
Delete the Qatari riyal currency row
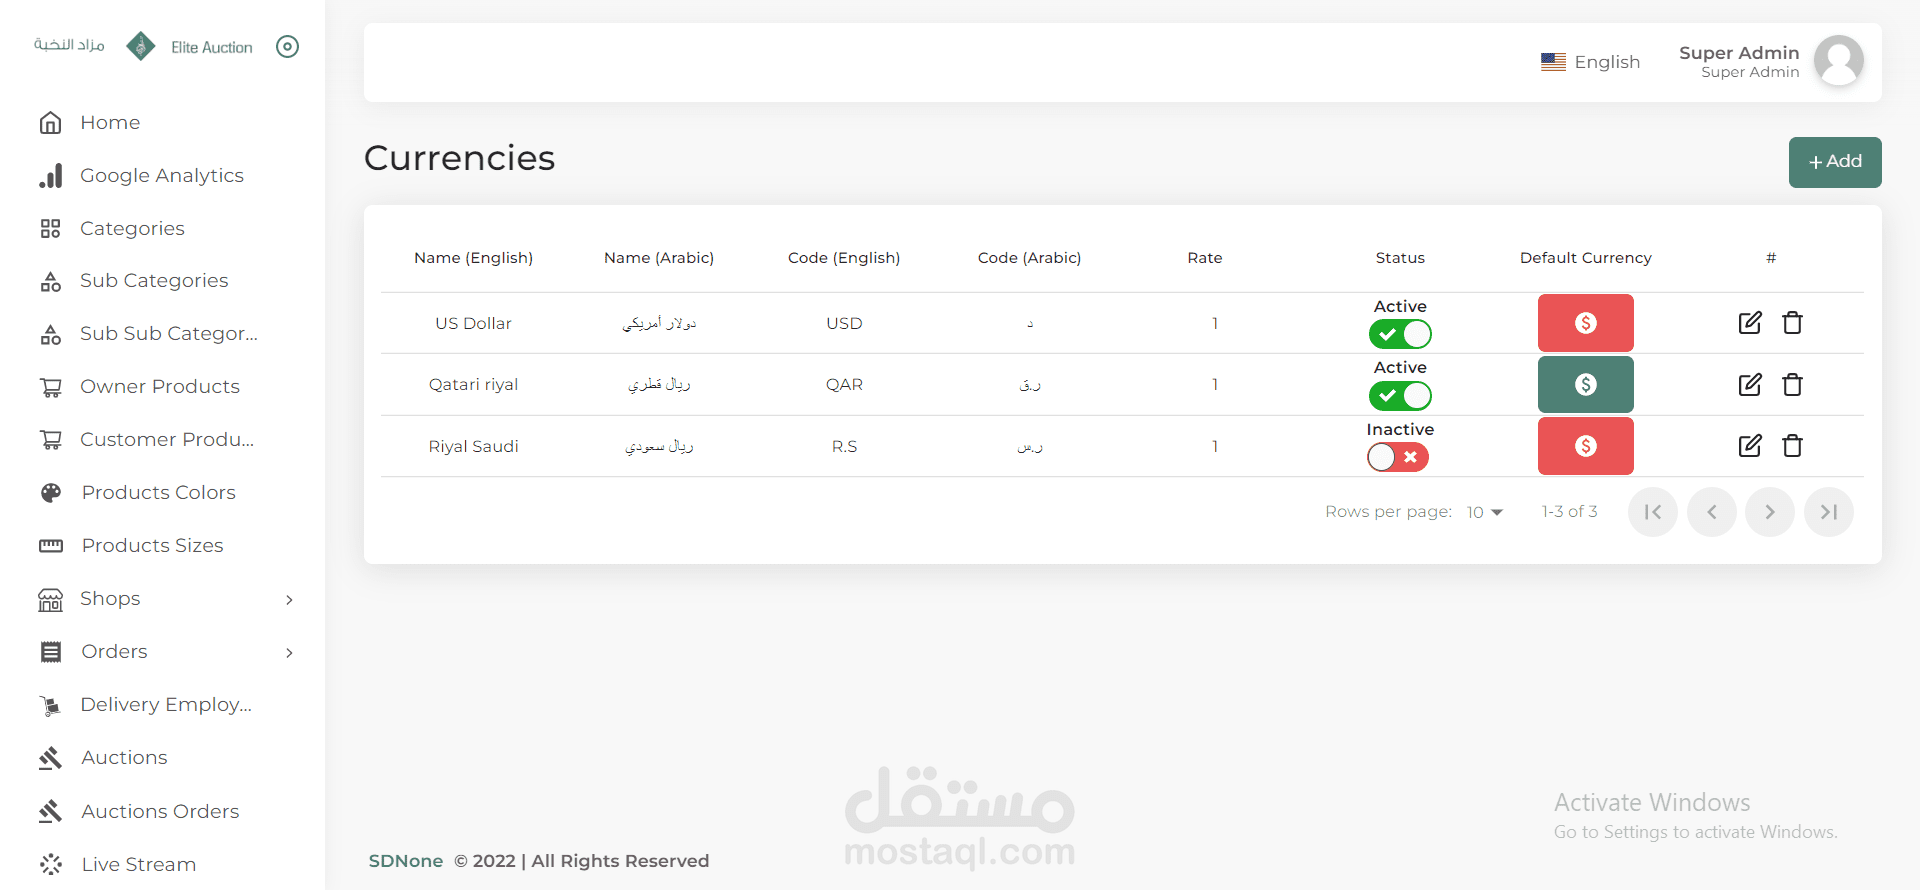[1792, 385]
